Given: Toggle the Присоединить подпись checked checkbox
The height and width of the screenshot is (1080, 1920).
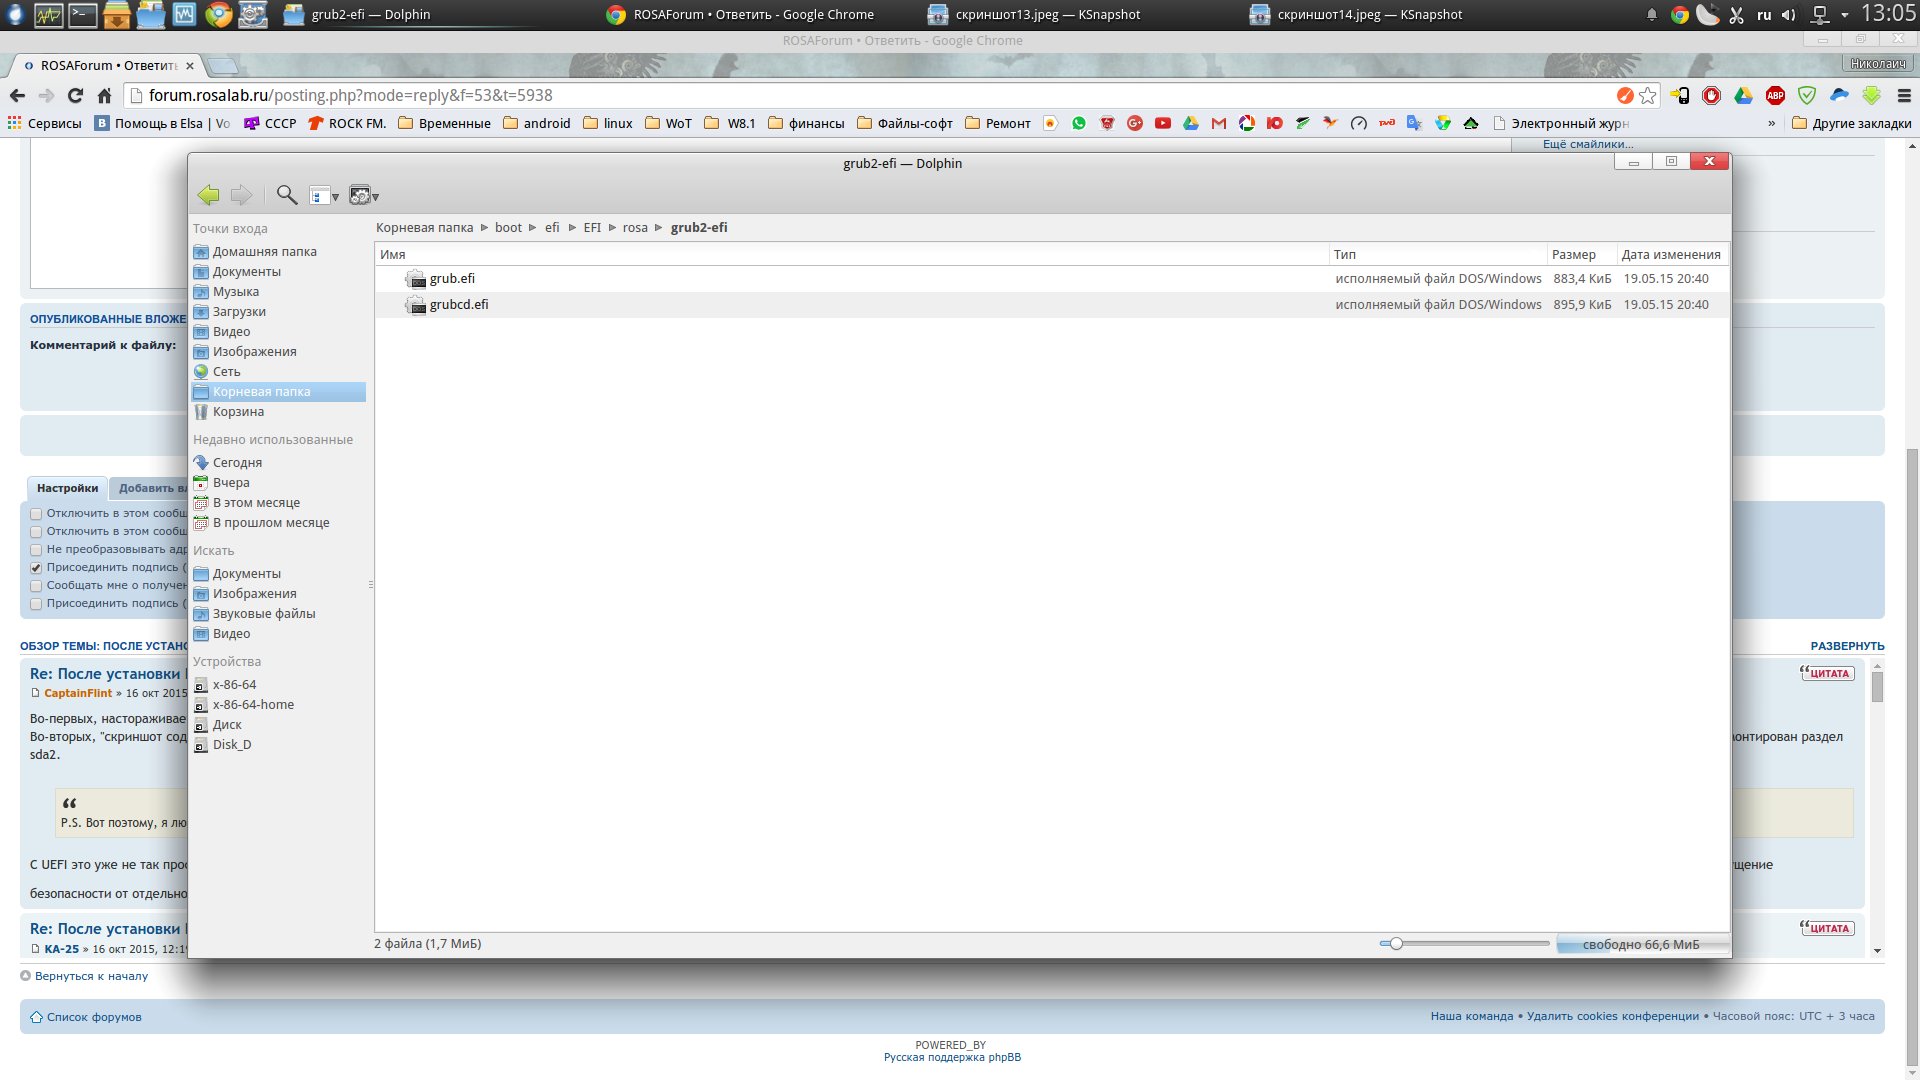Looking at the screenshot, I should click(x=36, y=568).
